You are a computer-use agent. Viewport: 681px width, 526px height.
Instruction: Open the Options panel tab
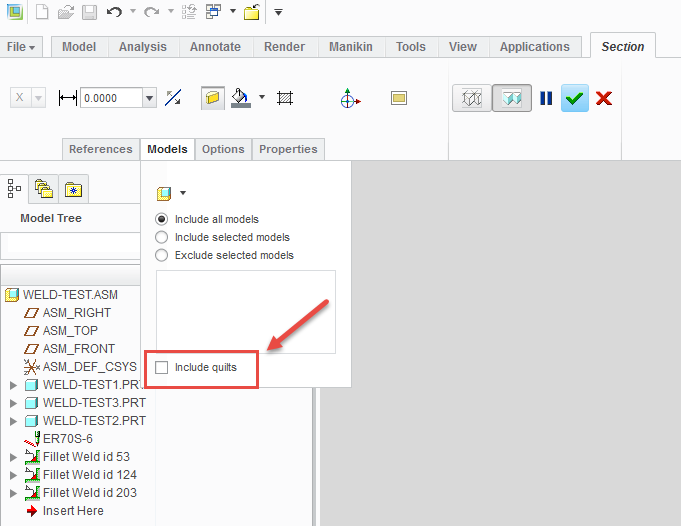(x=223, y=149)
